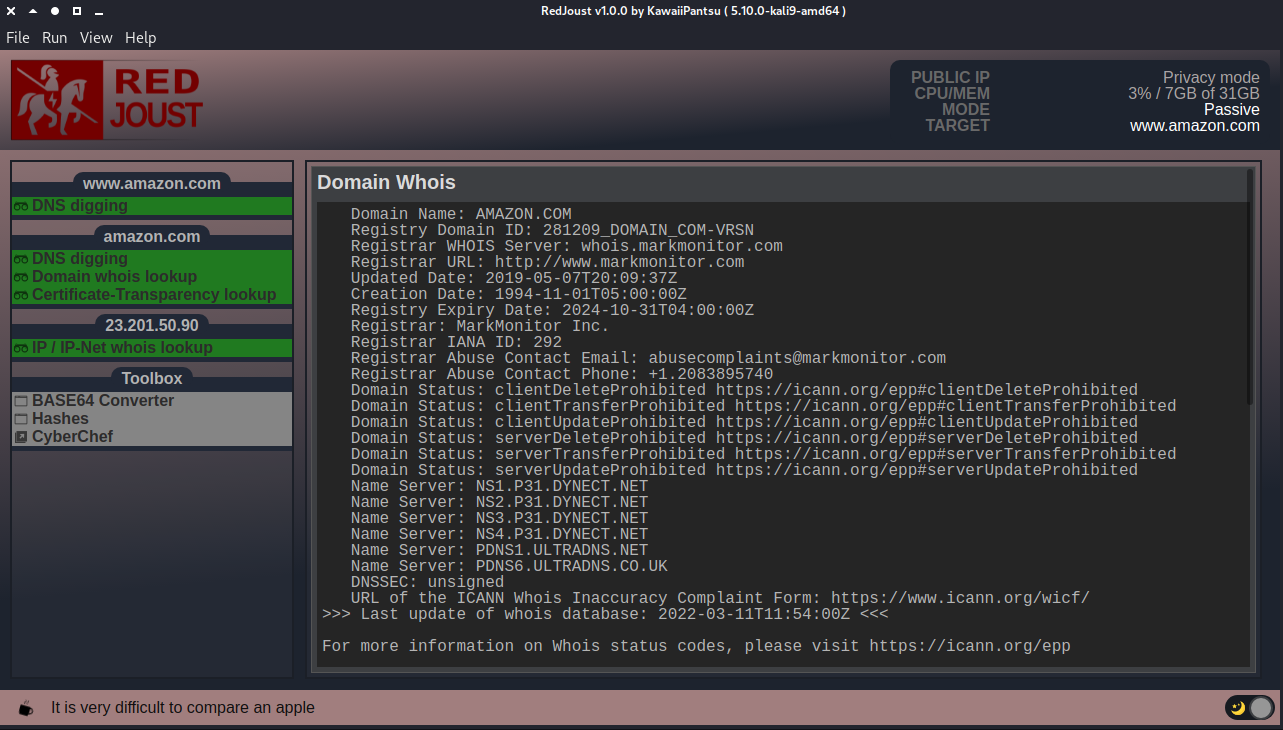Click the MODE label
This screenshot has height=730, width=1283.
pyautogui.click(x=965, y=110)
